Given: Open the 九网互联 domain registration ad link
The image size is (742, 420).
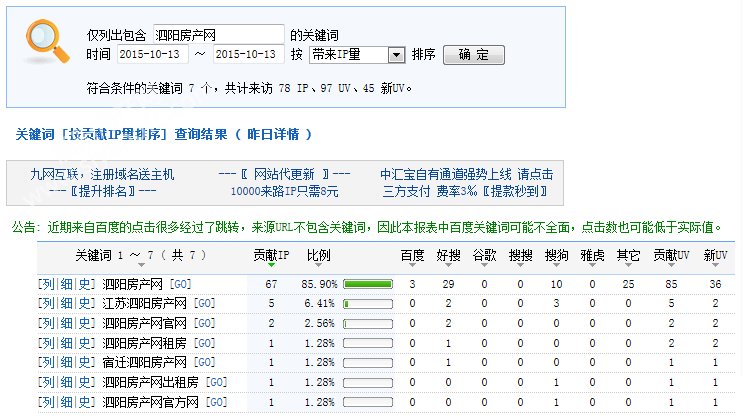Looking at the screenshot, I should click(103, 174).
